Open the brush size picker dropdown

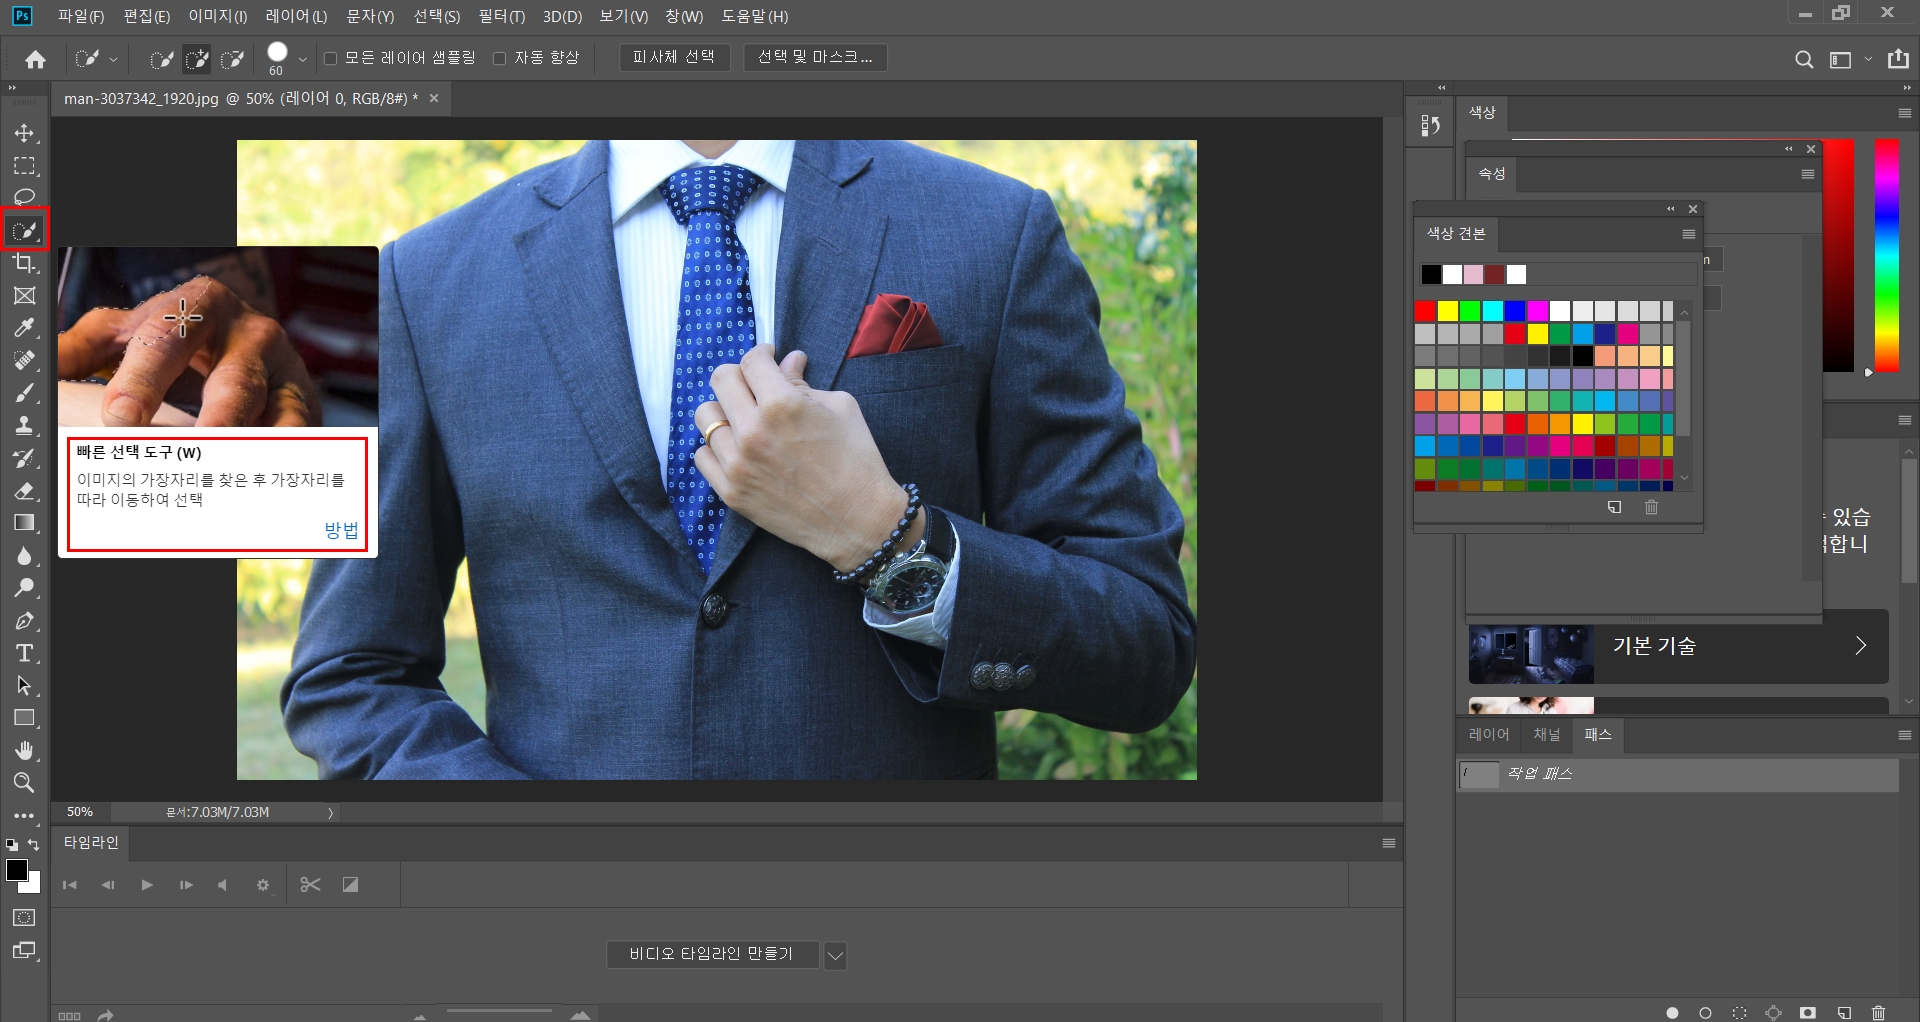pyautogui.click(x=302, y=59)
